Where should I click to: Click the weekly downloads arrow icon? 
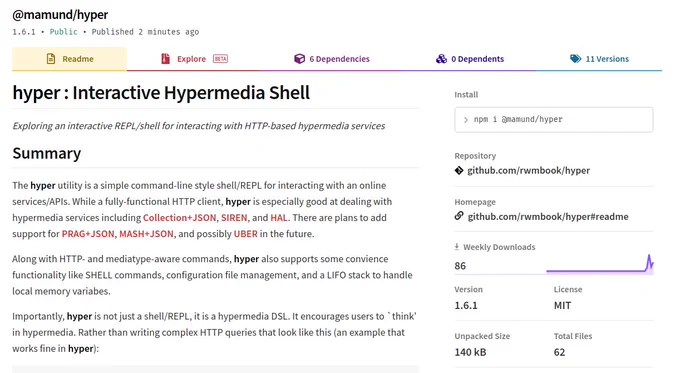coord(457,247)
